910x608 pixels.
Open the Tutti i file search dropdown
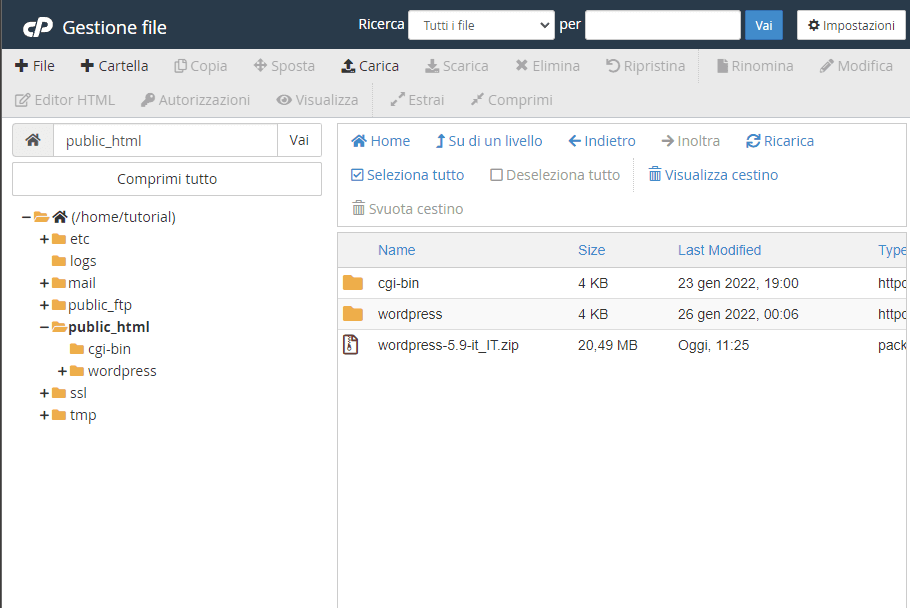tap(481, 26)
